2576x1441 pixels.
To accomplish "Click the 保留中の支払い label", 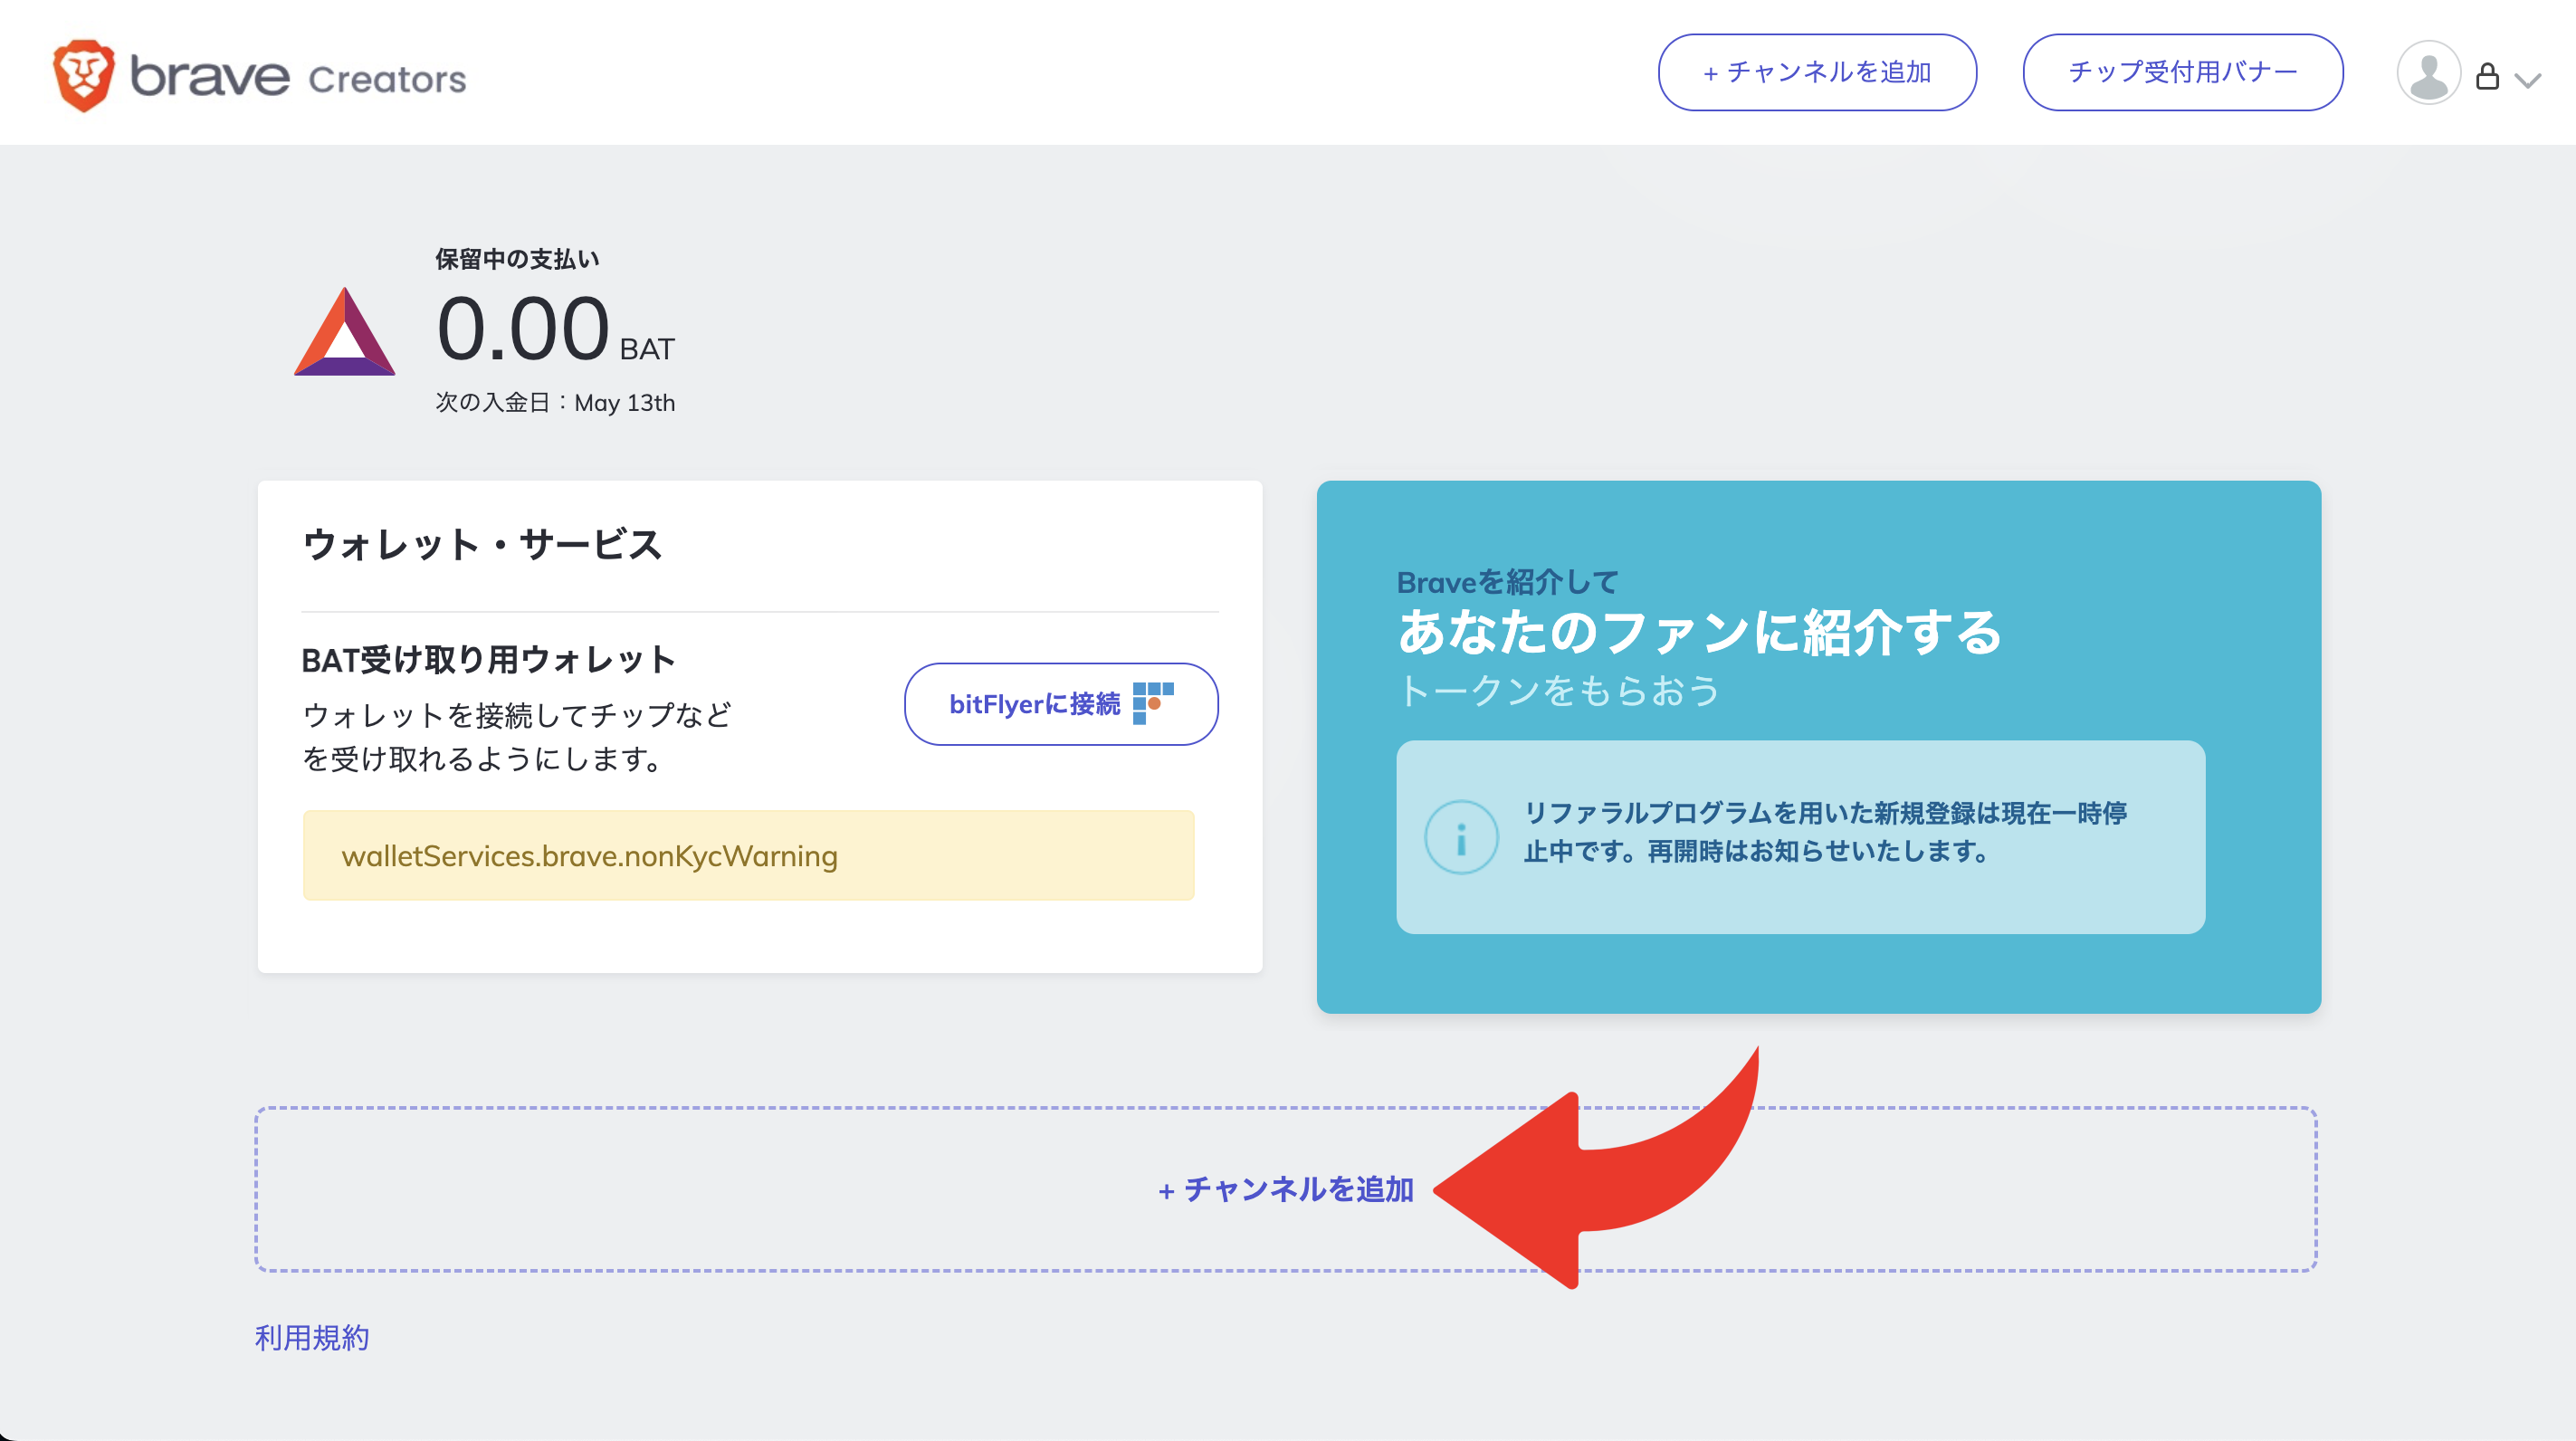I will click(517, 259).
